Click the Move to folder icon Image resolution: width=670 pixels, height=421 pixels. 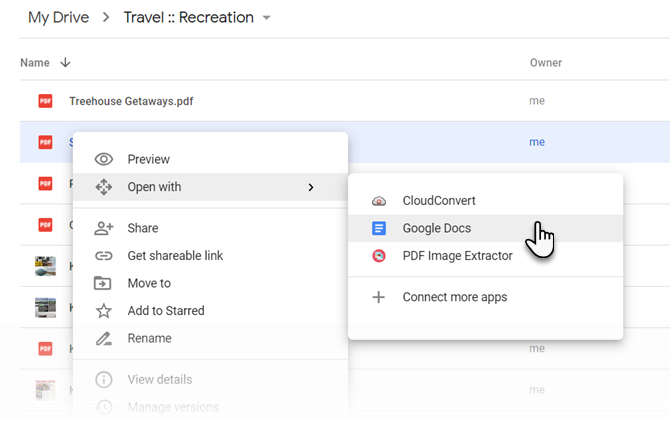tap(104, 283)
